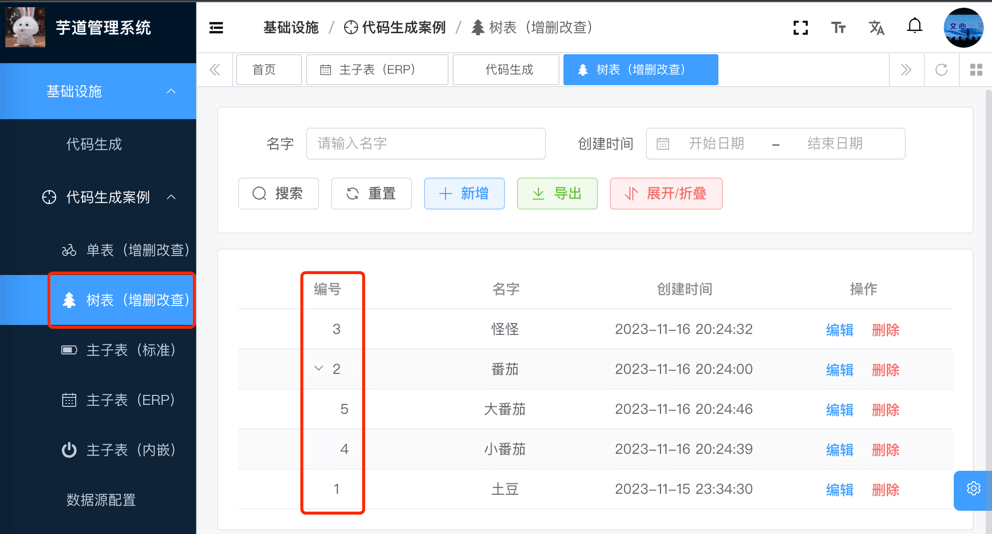Viewport: 992px width, 534px height.
Task: Select 开始日期 in date range picker
Action: [x=716, y=144]
